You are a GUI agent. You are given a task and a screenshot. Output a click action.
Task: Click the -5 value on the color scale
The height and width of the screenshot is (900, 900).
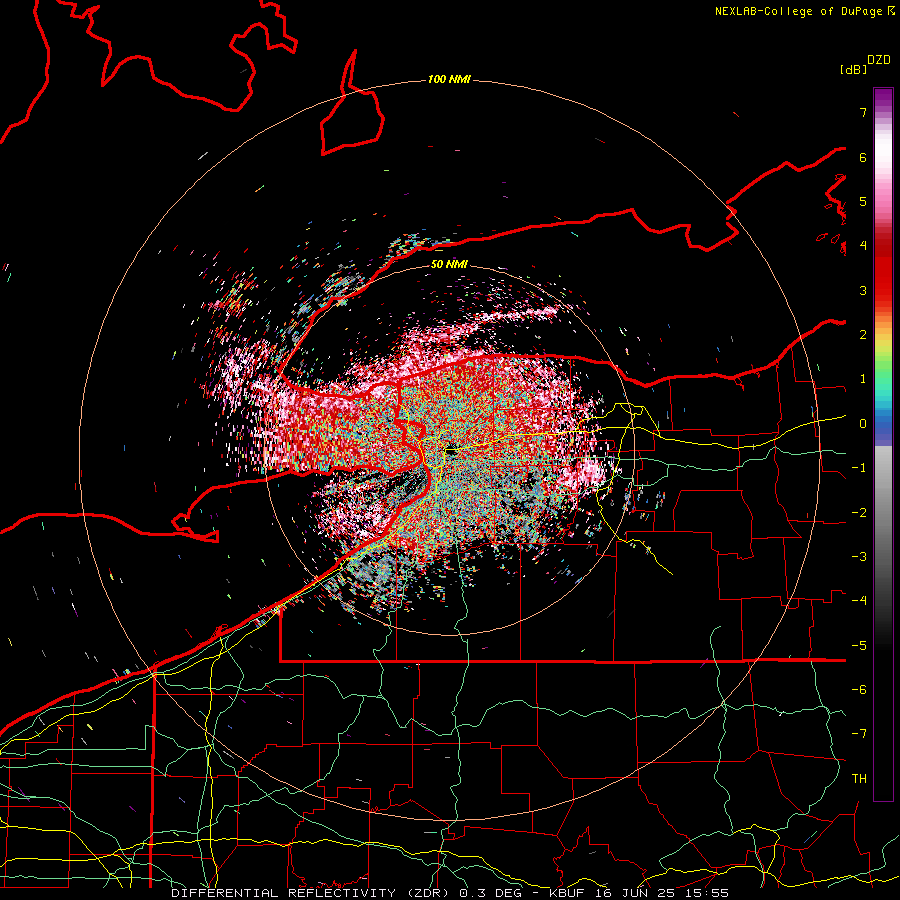point(859,646)
